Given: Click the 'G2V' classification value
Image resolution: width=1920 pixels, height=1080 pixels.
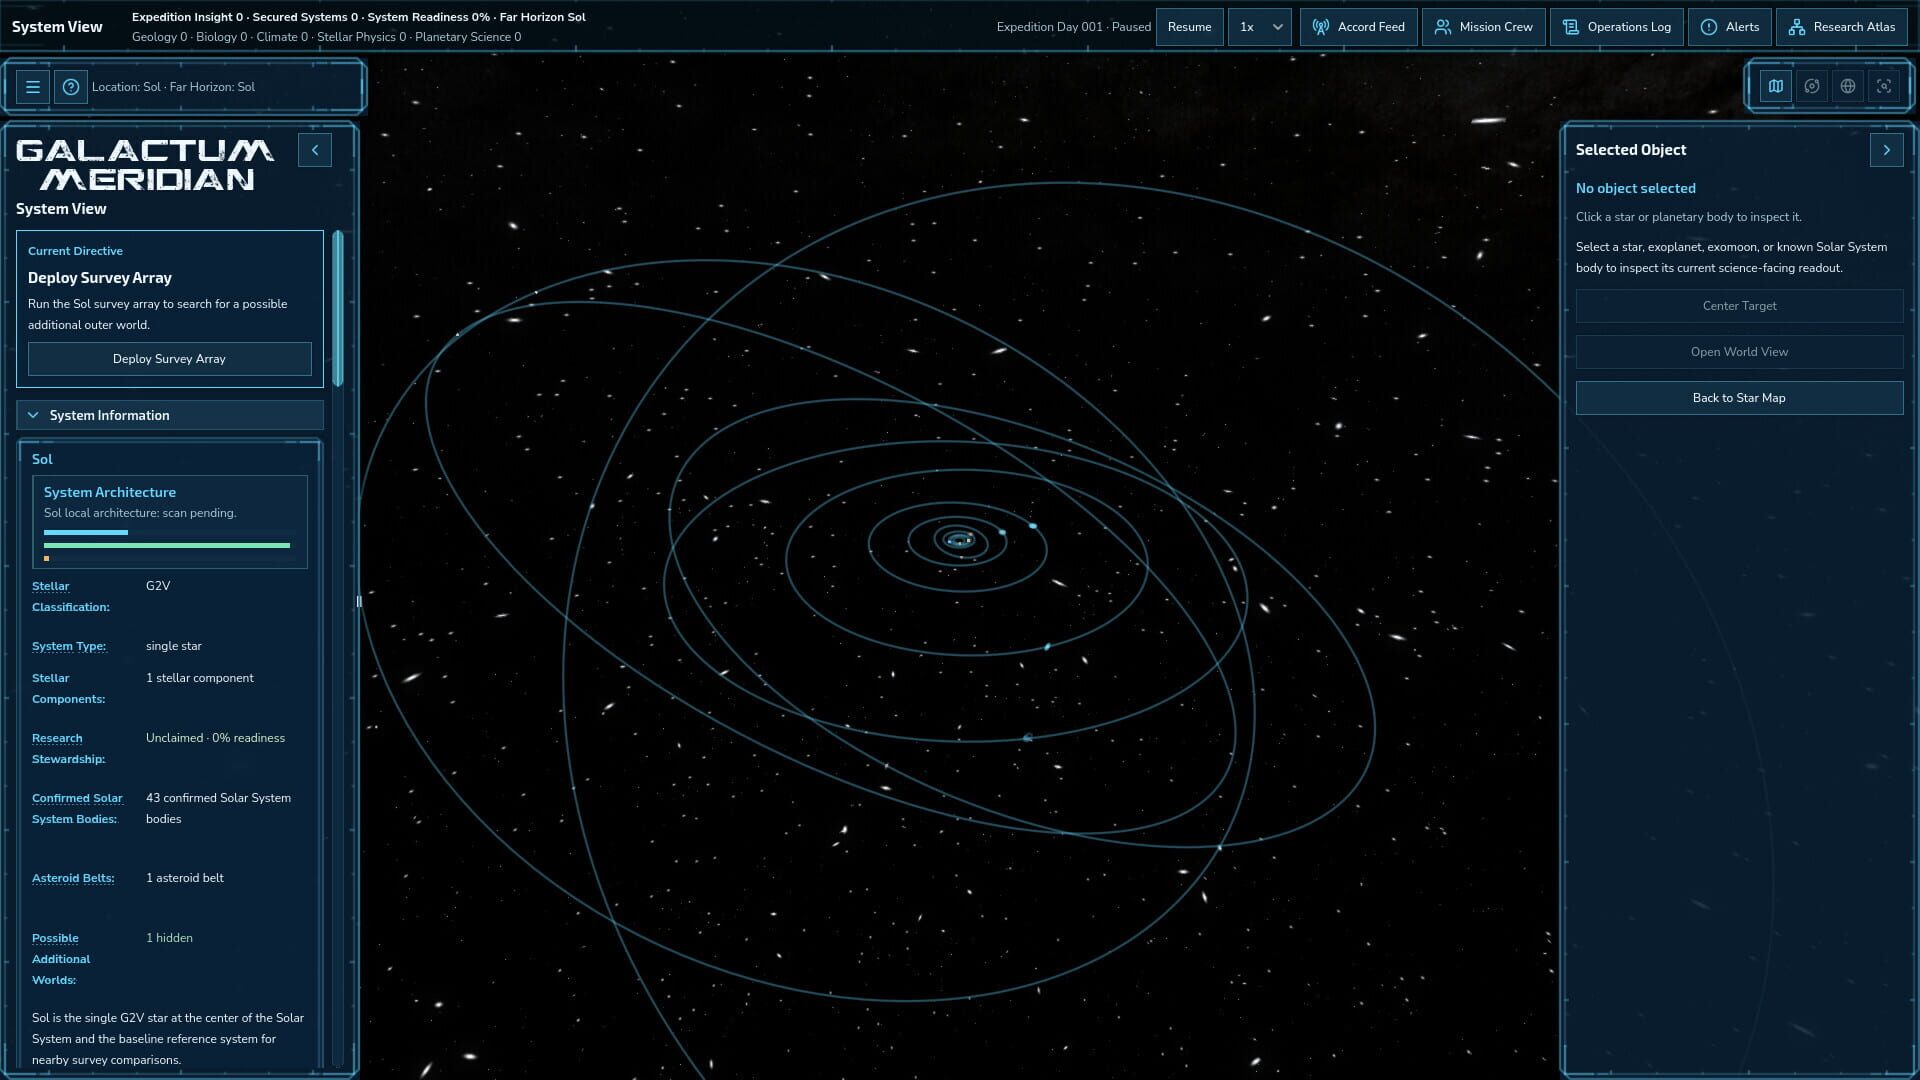Looking at the screenshot, I should [158, 586].
